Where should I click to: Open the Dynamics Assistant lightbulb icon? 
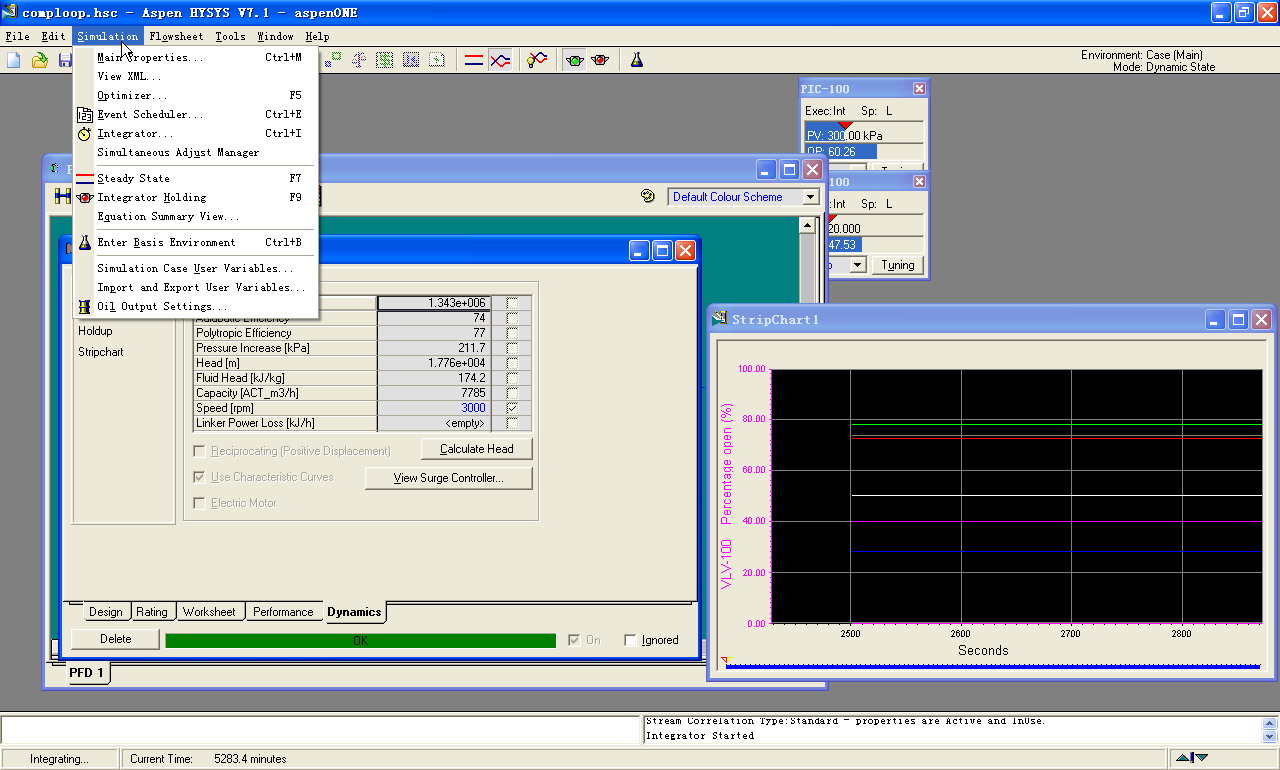coord(537,60)
